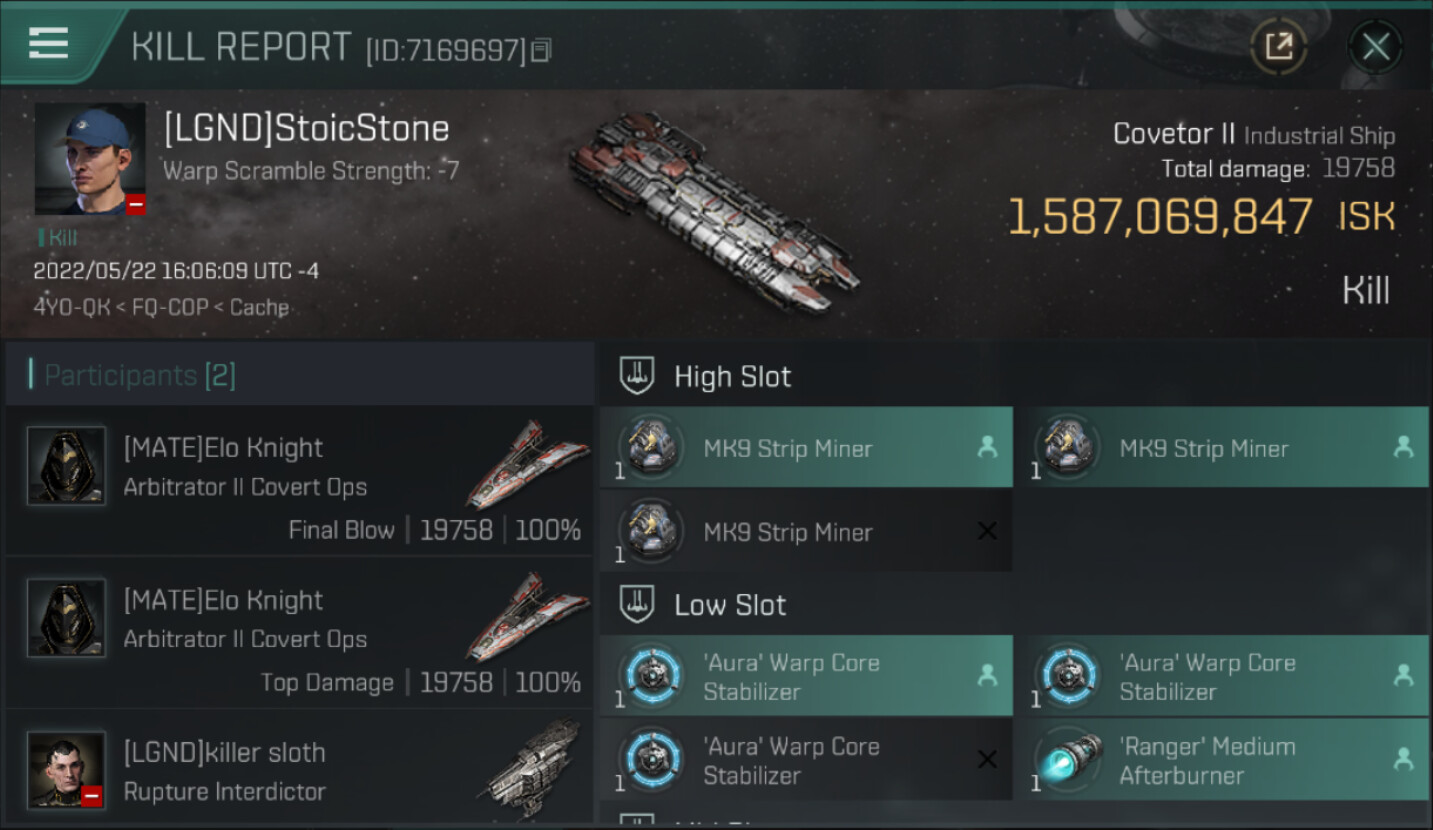Click the Low Slot shield icon
1433x830 pixels.
637,605
